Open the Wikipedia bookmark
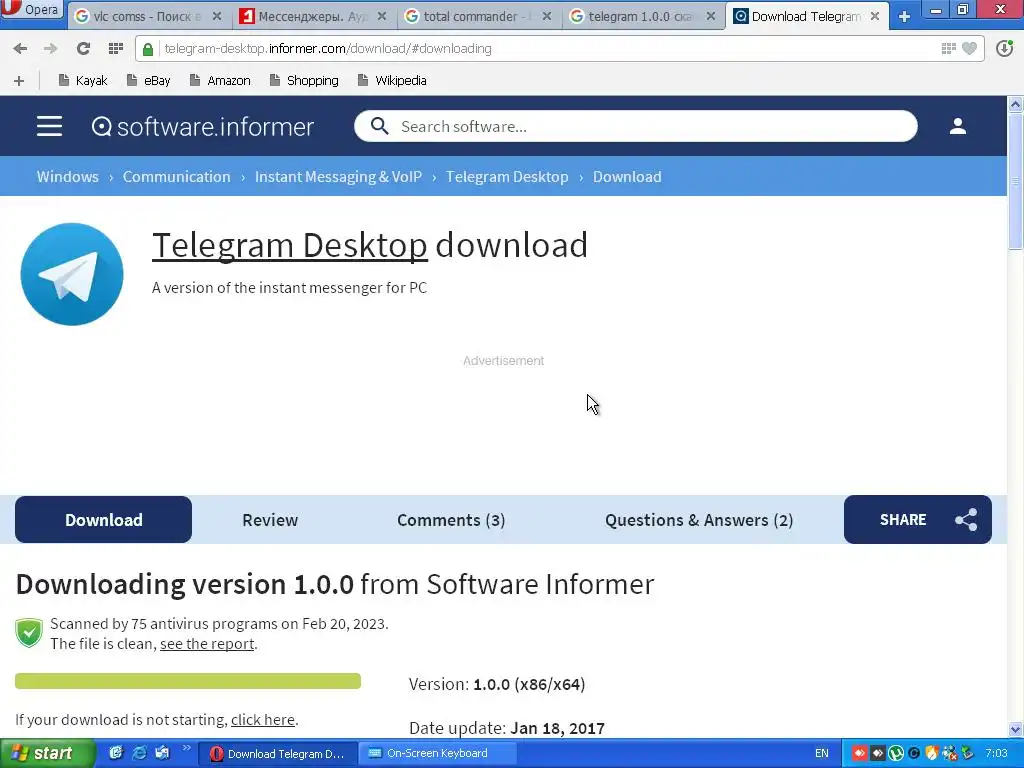 (x=392, y=80)
